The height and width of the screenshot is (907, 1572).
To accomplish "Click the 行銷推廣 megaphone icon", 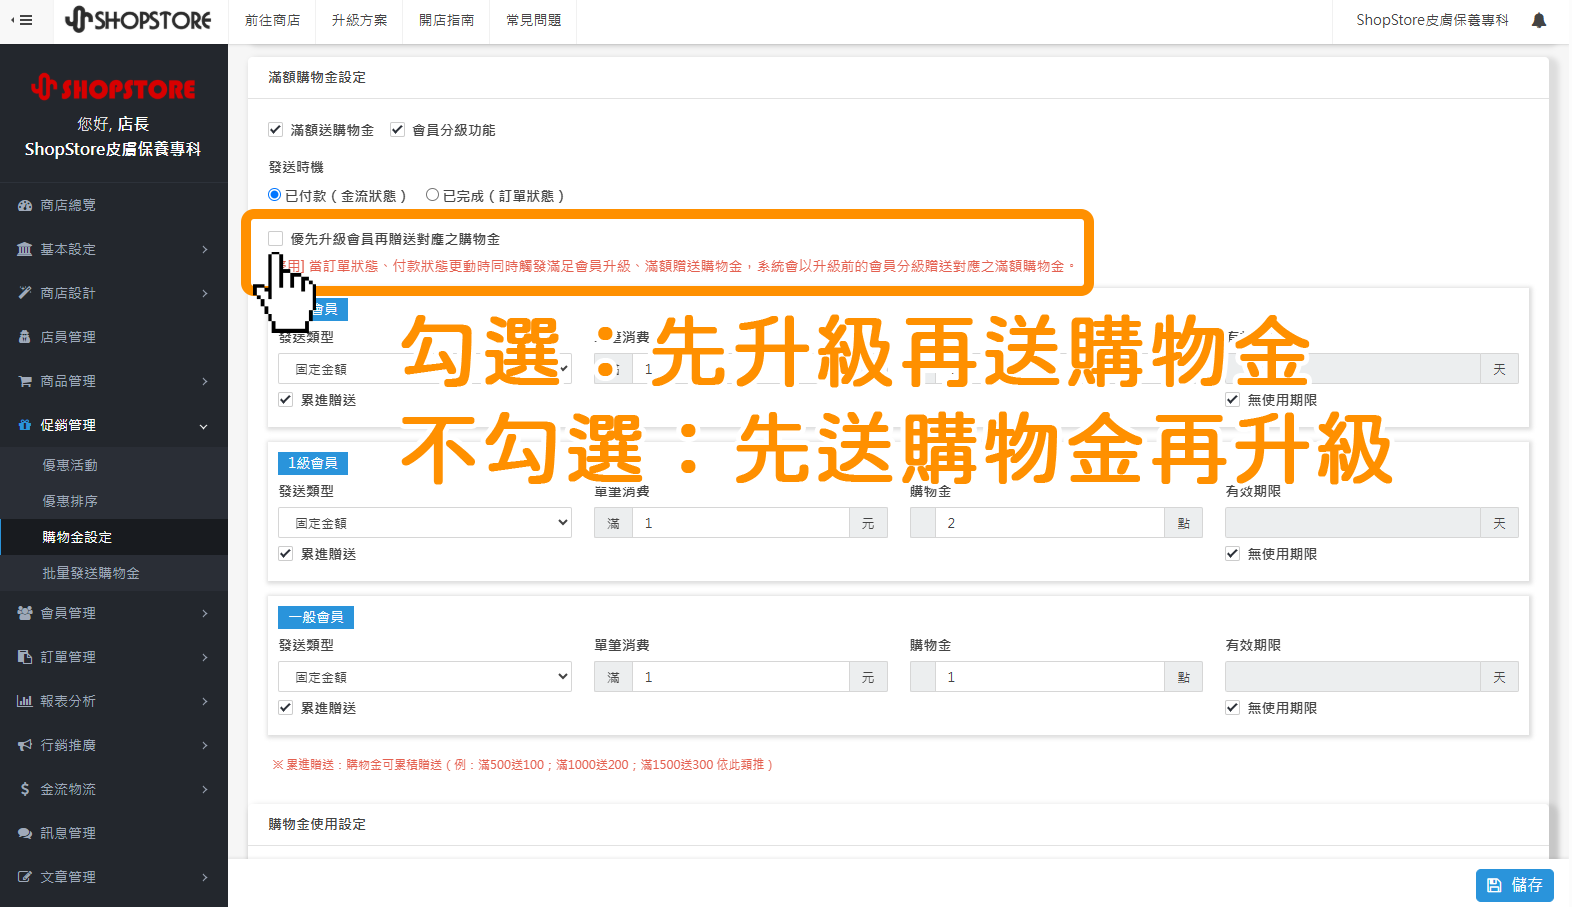I will pyautogui.click(x=25, y=745).
